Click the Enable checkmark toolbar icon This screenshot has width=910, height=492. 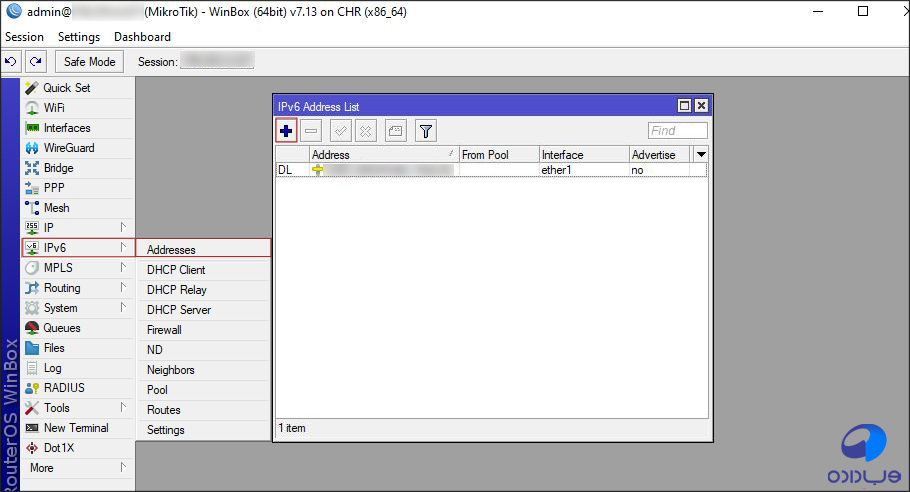tap(341, 131)
